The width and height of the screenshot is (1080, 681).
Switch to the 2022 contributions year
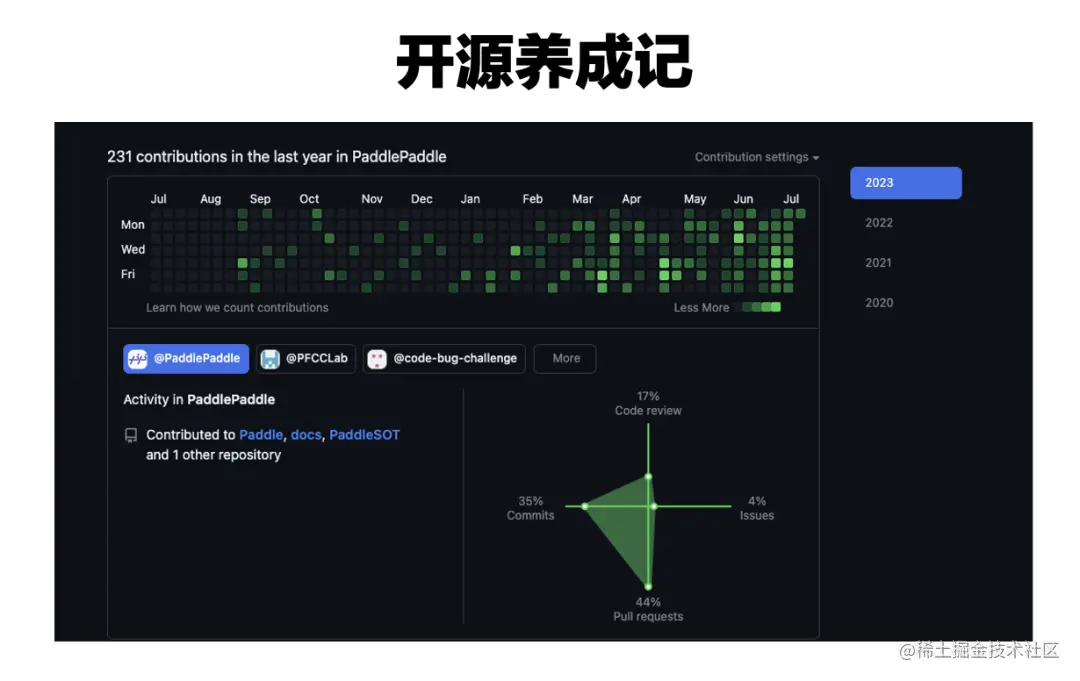point(879,222)
